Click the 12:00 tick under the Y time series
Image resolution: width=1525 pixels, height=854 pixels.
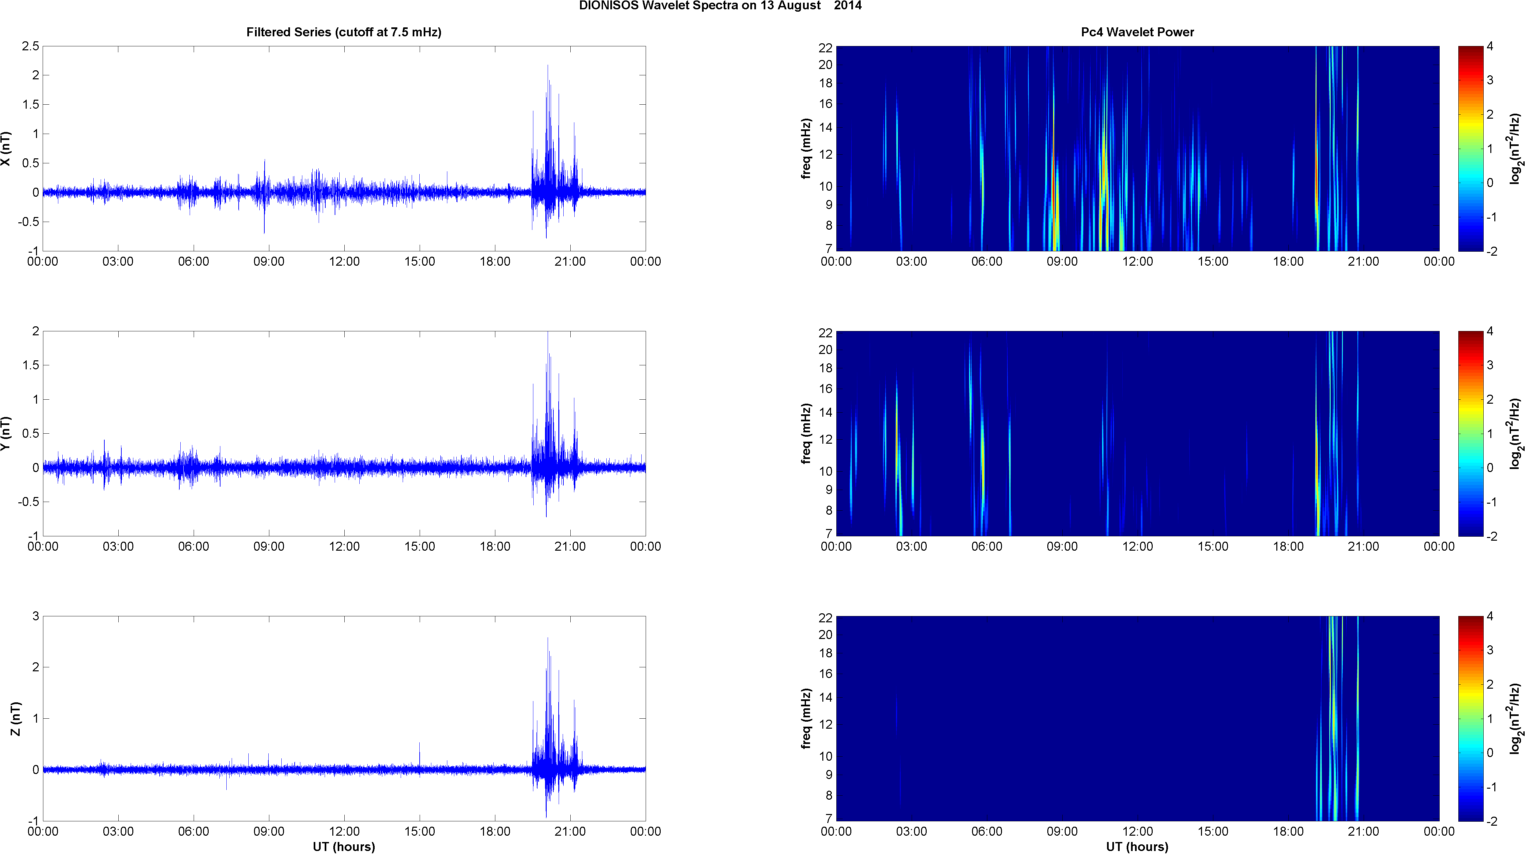pos(344,546)
